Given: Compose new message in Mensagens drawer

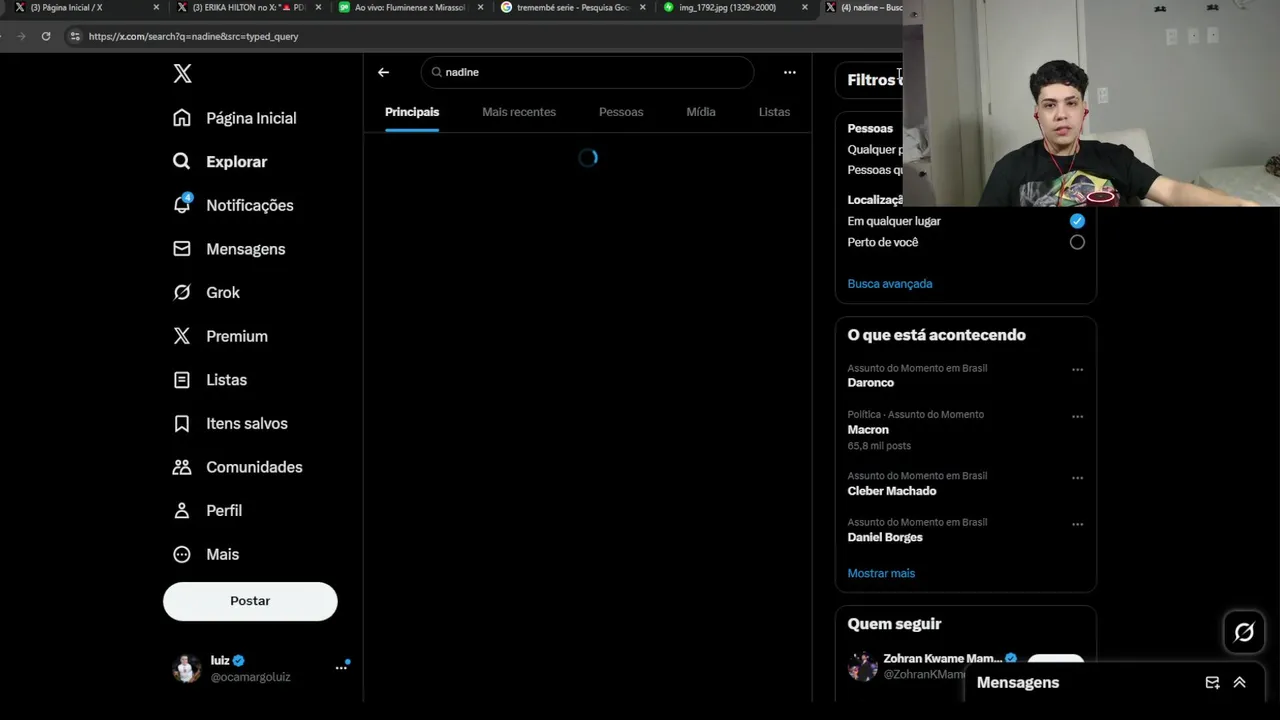Looking at the screenshot, I should click(1212, 683).
